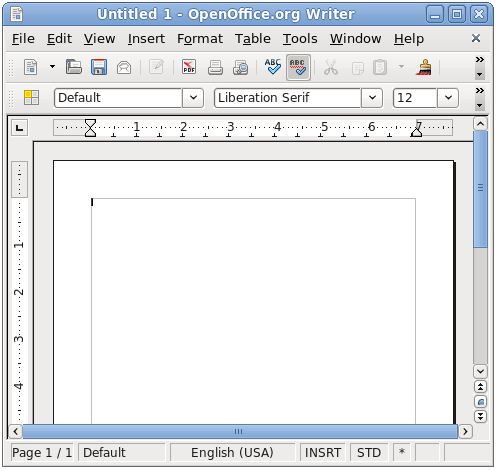Open the Insert menu
The image size is (496, 471).
[146, 39]
